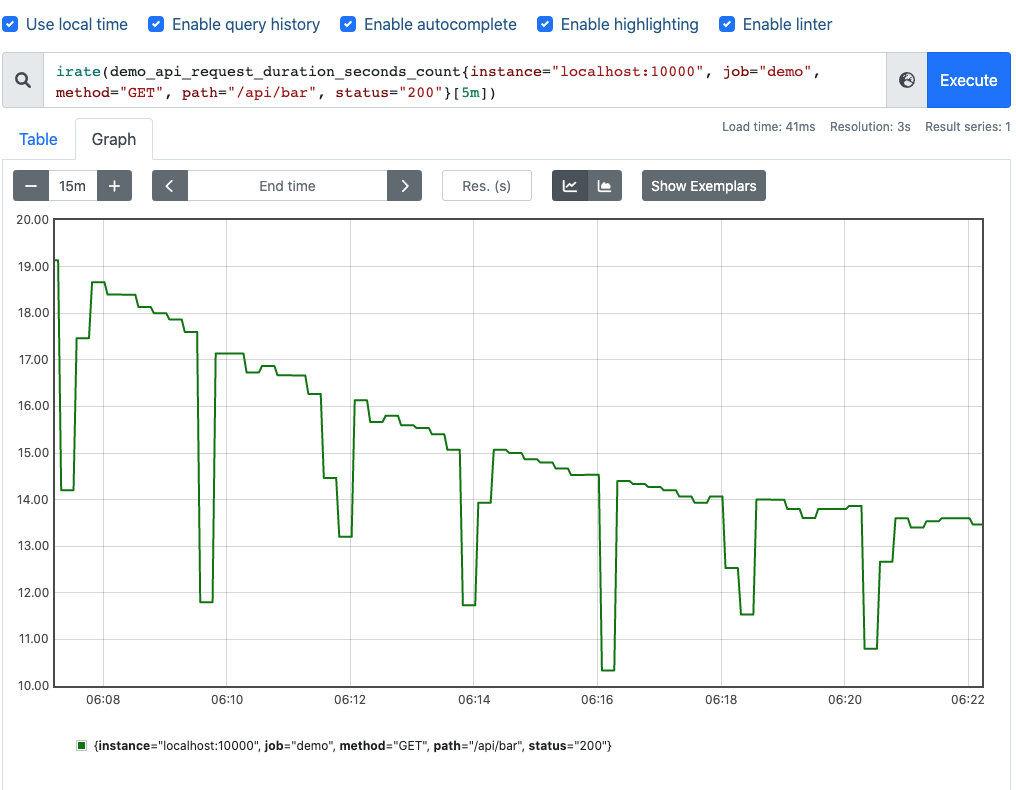Select the Graph tab
This screenshot has width=1016, height=790.
click(x=113, y=139)
